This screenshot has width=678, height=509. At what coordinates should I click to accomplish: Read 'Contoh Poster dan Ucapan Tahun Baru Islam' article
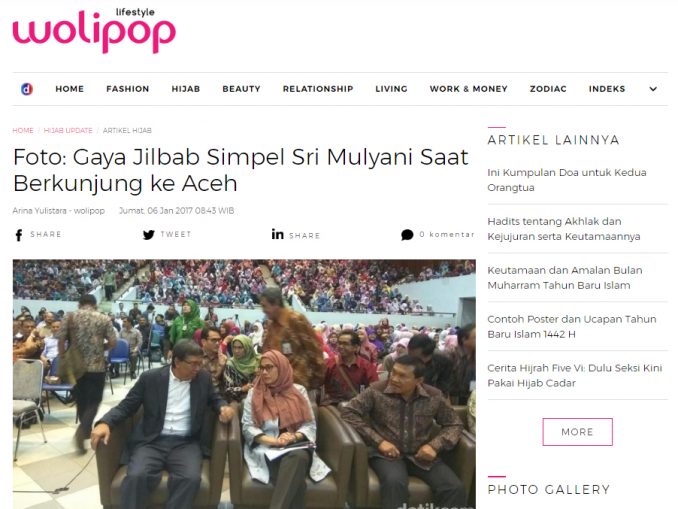[572, 327]
